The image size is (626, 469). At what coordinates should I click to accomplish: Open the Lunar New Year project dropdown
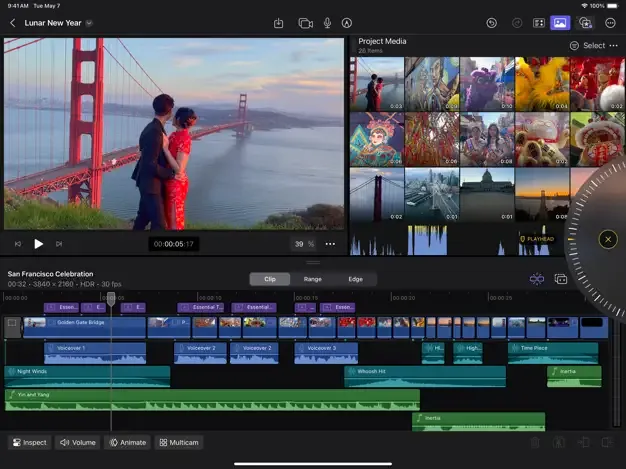pyautogui.click(x=89, y=23)
